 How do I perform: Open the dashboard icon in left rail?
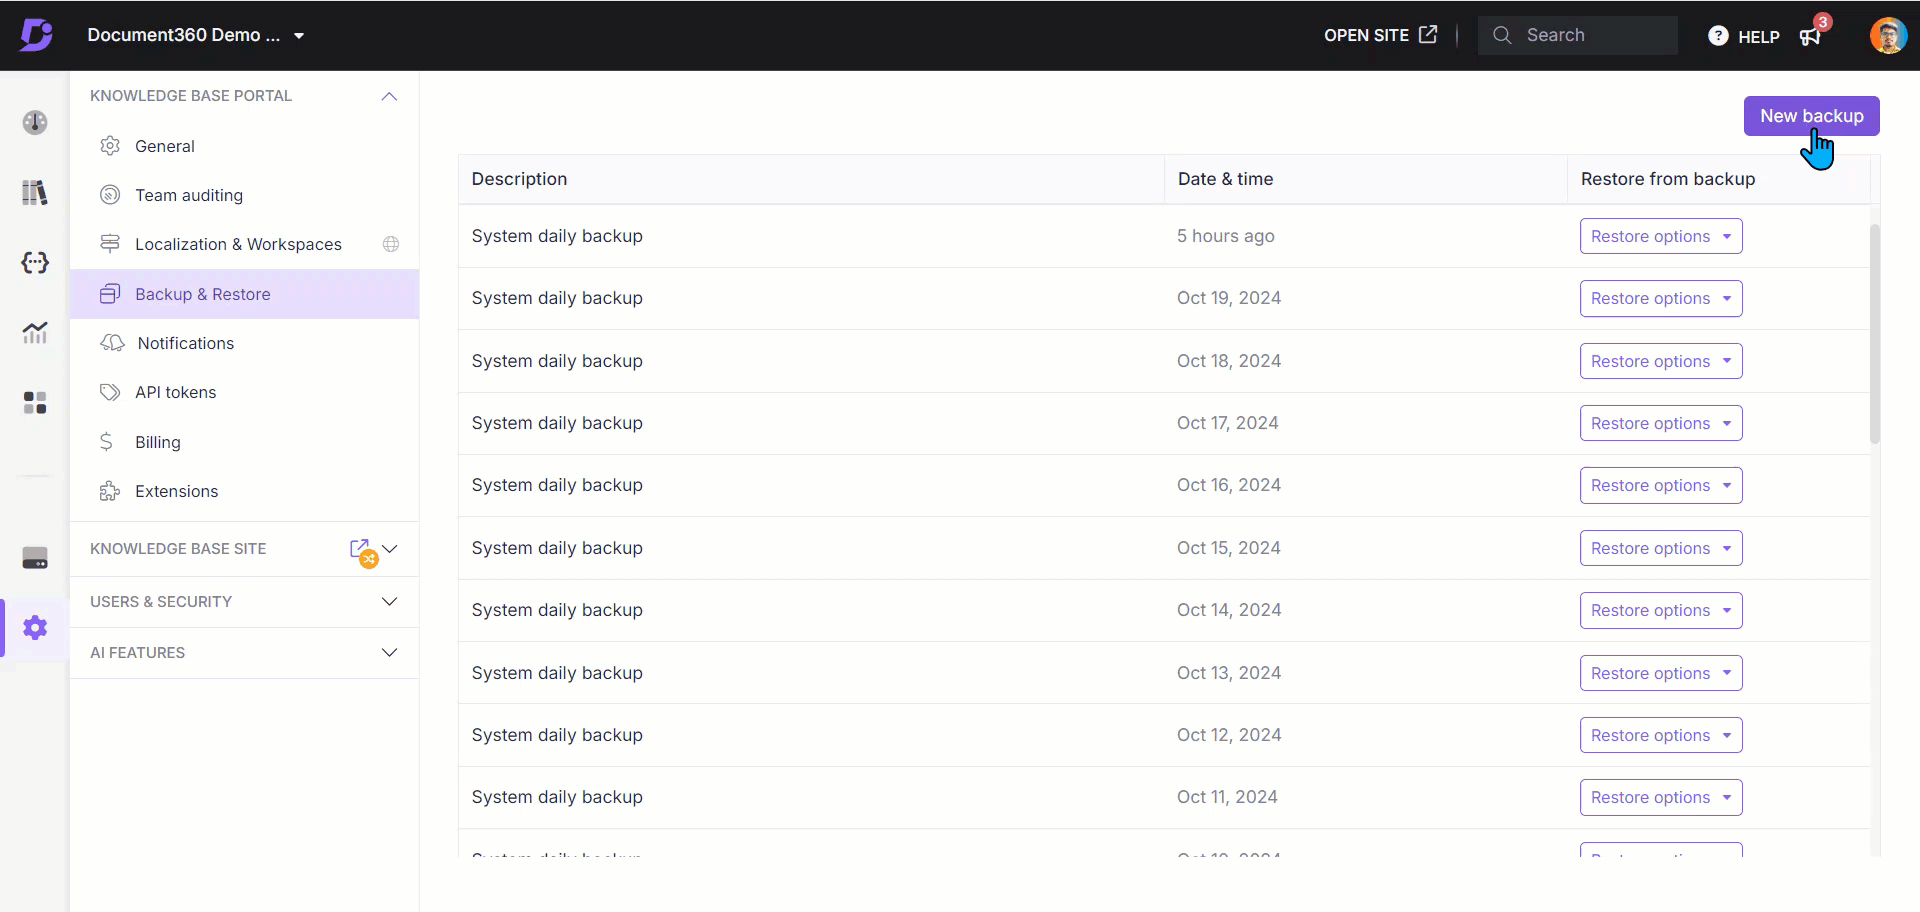[35, 122]
